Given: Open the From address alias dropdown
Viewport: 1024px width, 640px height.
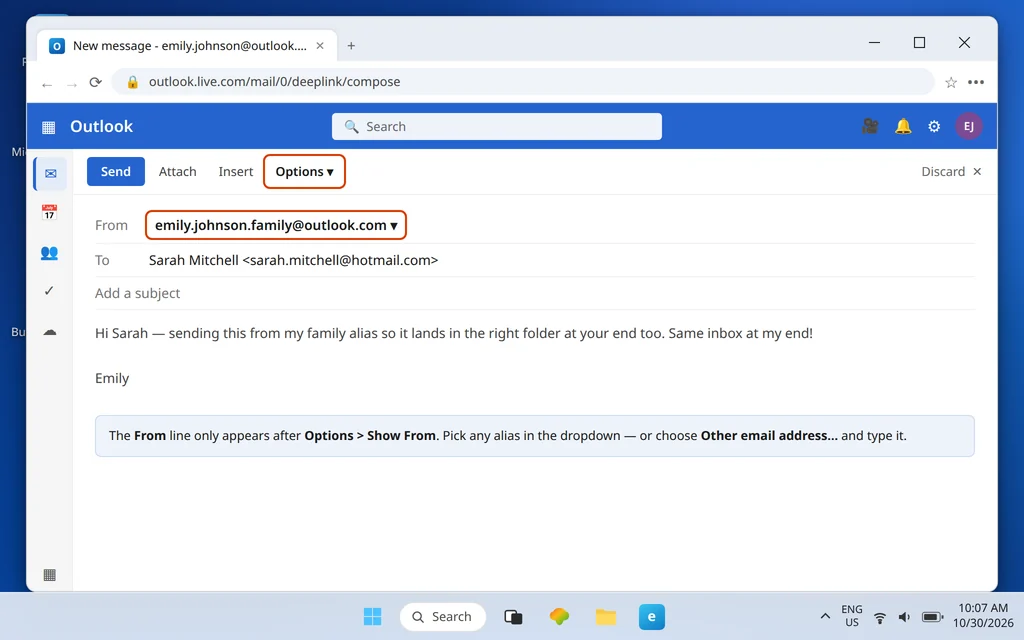Looking at the screenshot, I should click(276, 225).
